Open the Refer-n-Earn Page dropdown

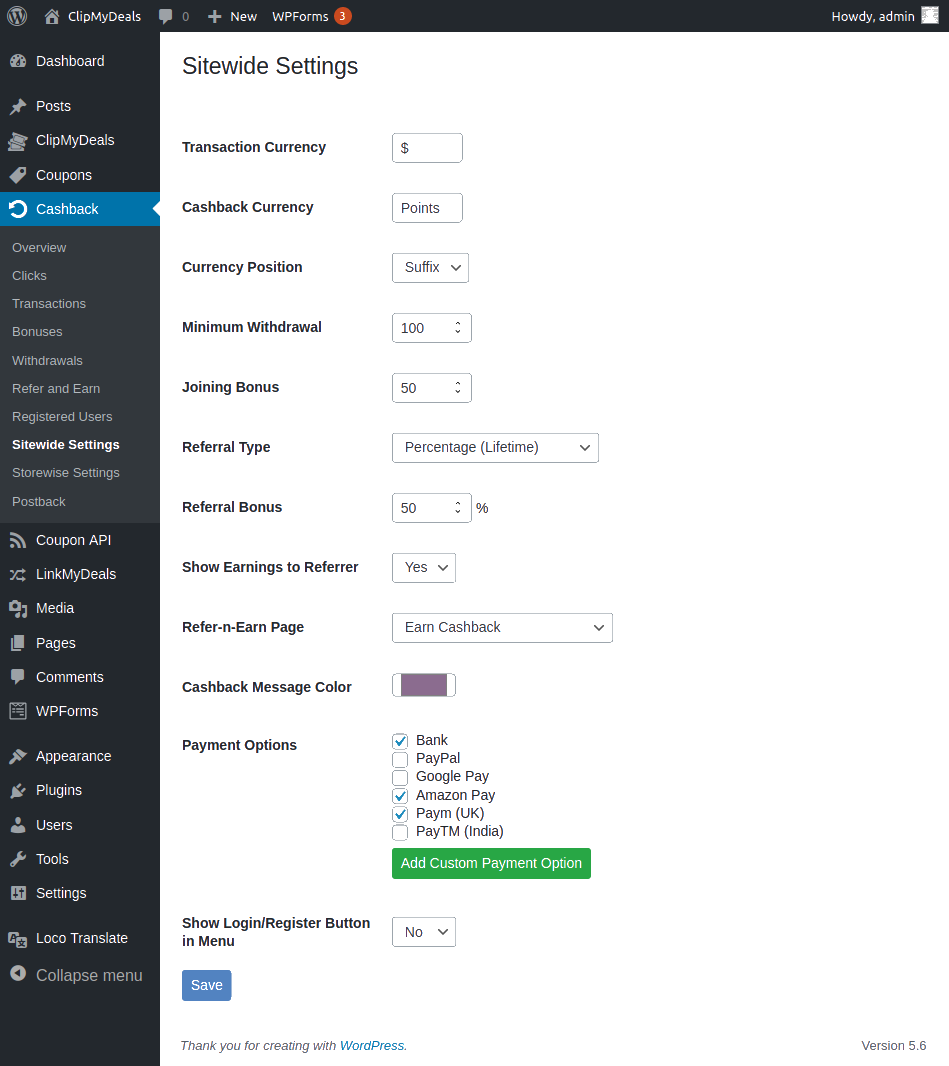pyautogui.click(x=502, y=627)
